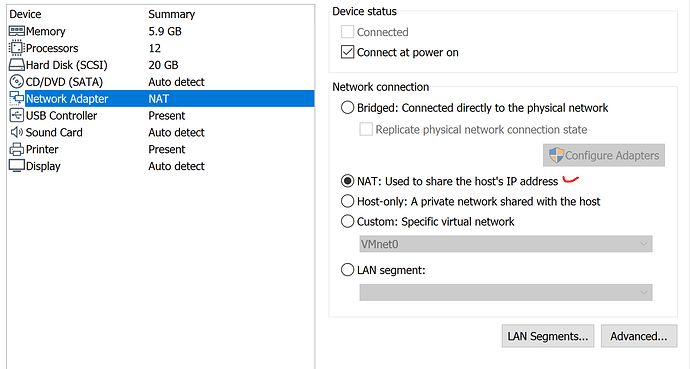Image resolution: width=690 pixels, height=369 pixels.
Task: Enable the LAN segment radio option
Action: (348, 270)
